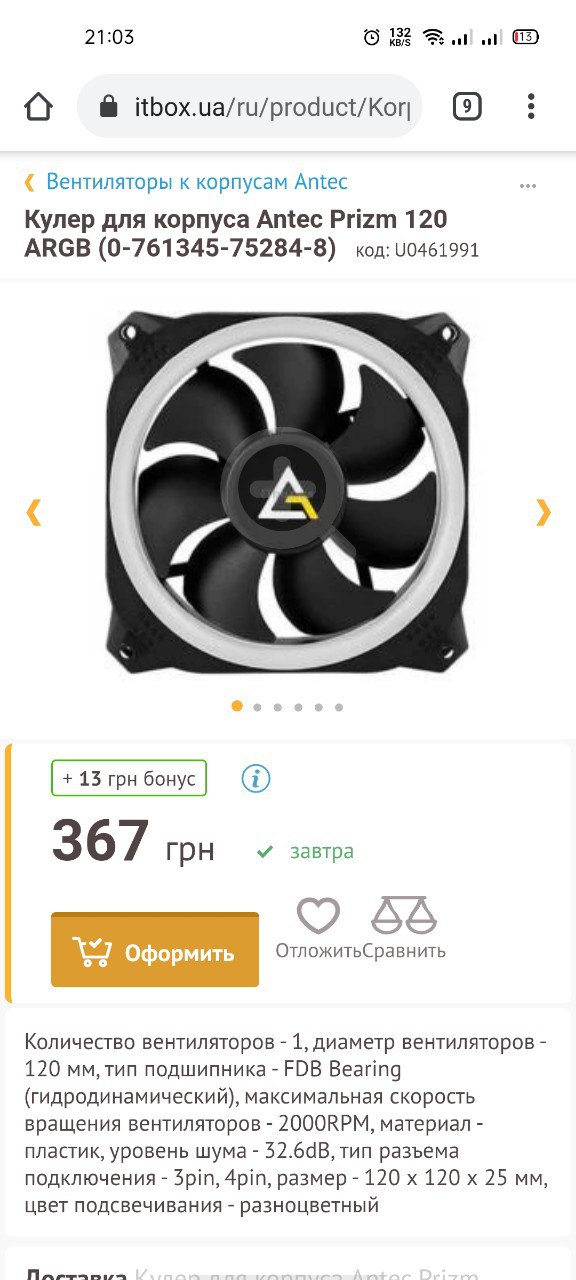Show next product image with right arrow
The height and width of the screenshot is (1280, 576).
[x=543, y=512]
